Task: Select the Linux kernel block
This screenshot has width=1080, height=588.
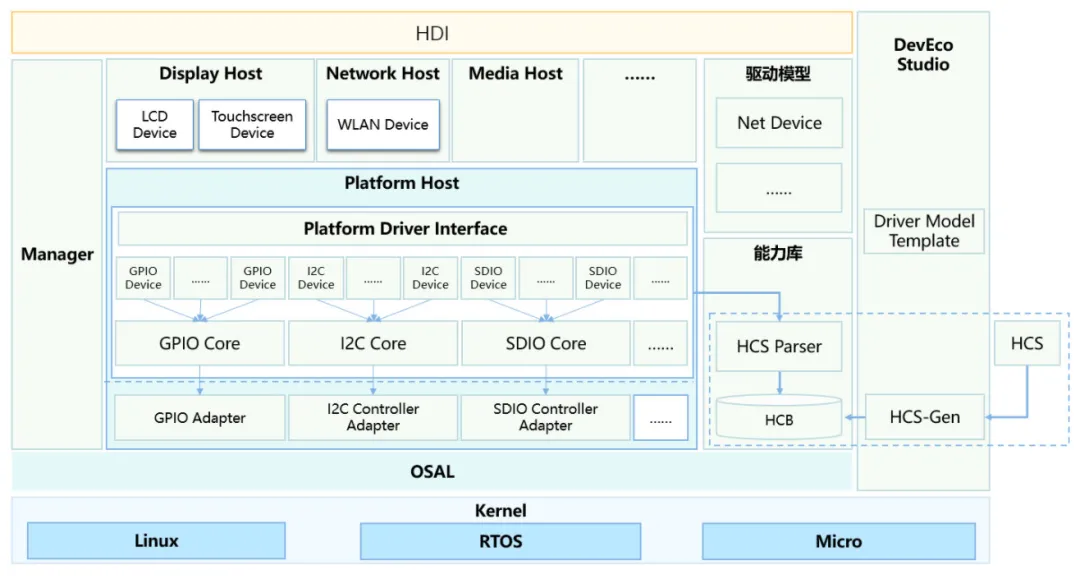Action: [x=156, y=541]
